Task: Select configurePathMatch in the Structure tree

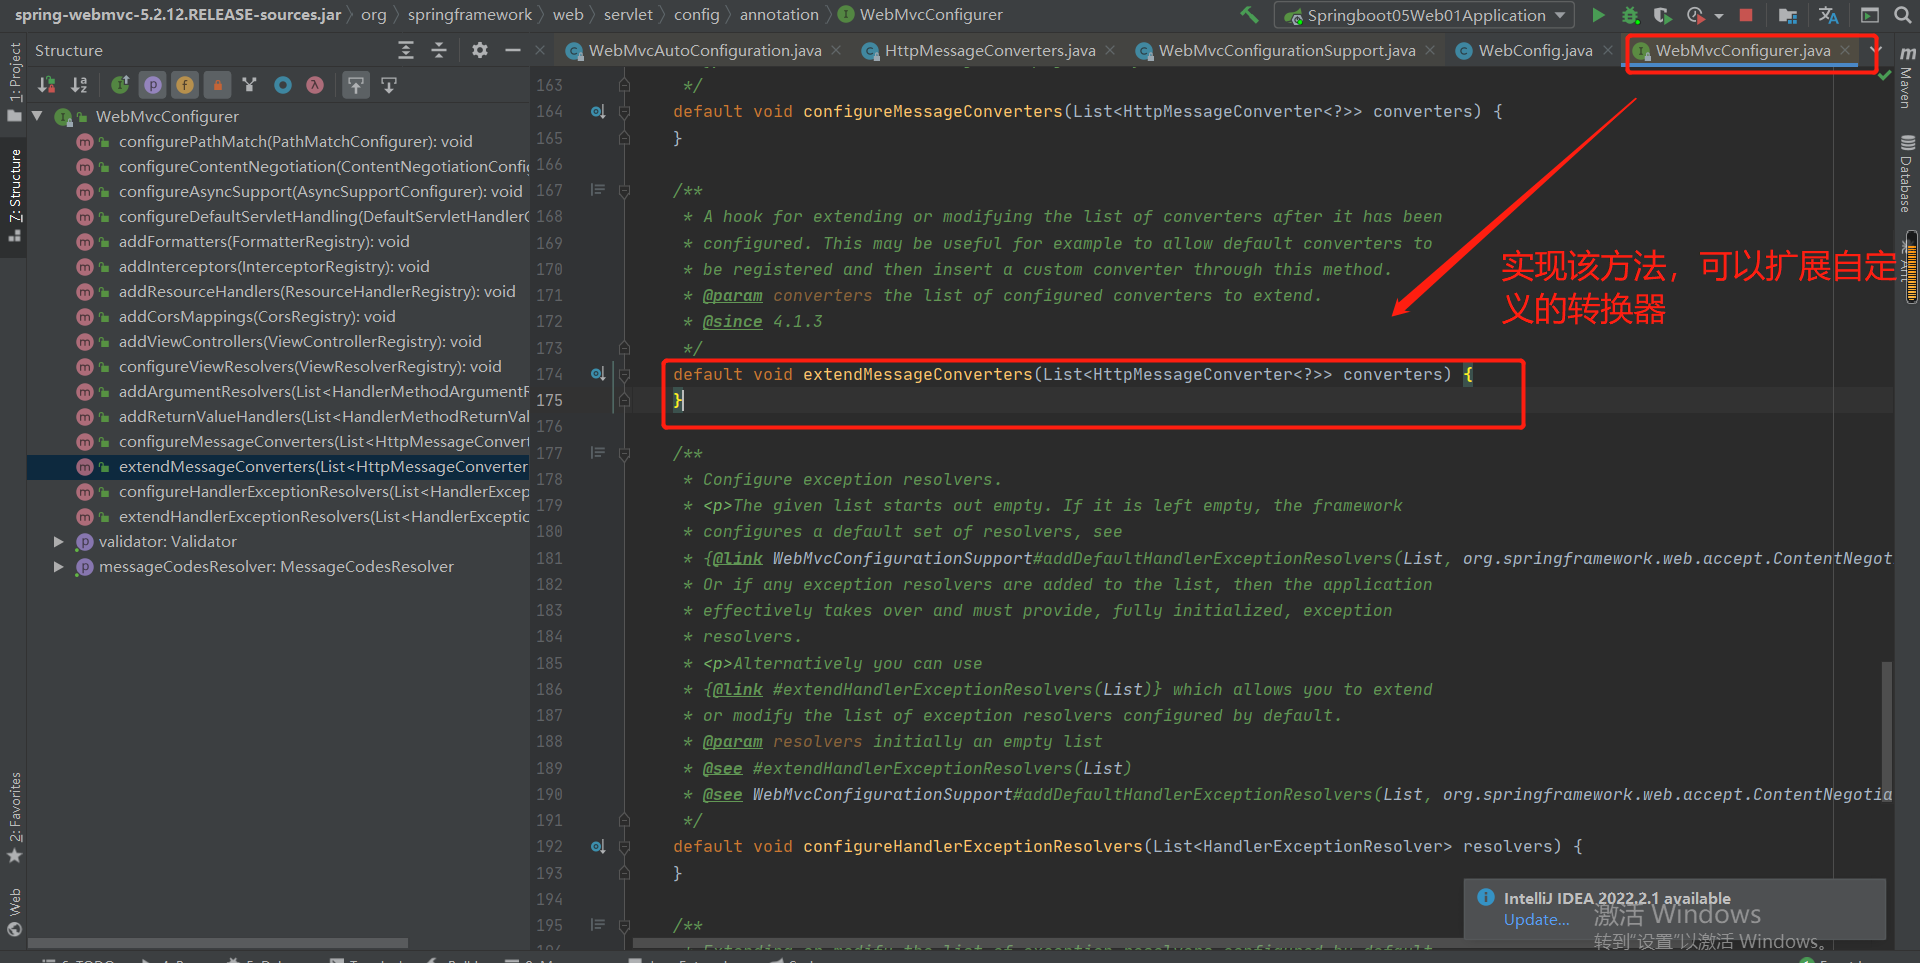Action: pyautogui.click(x=295, y=141)
